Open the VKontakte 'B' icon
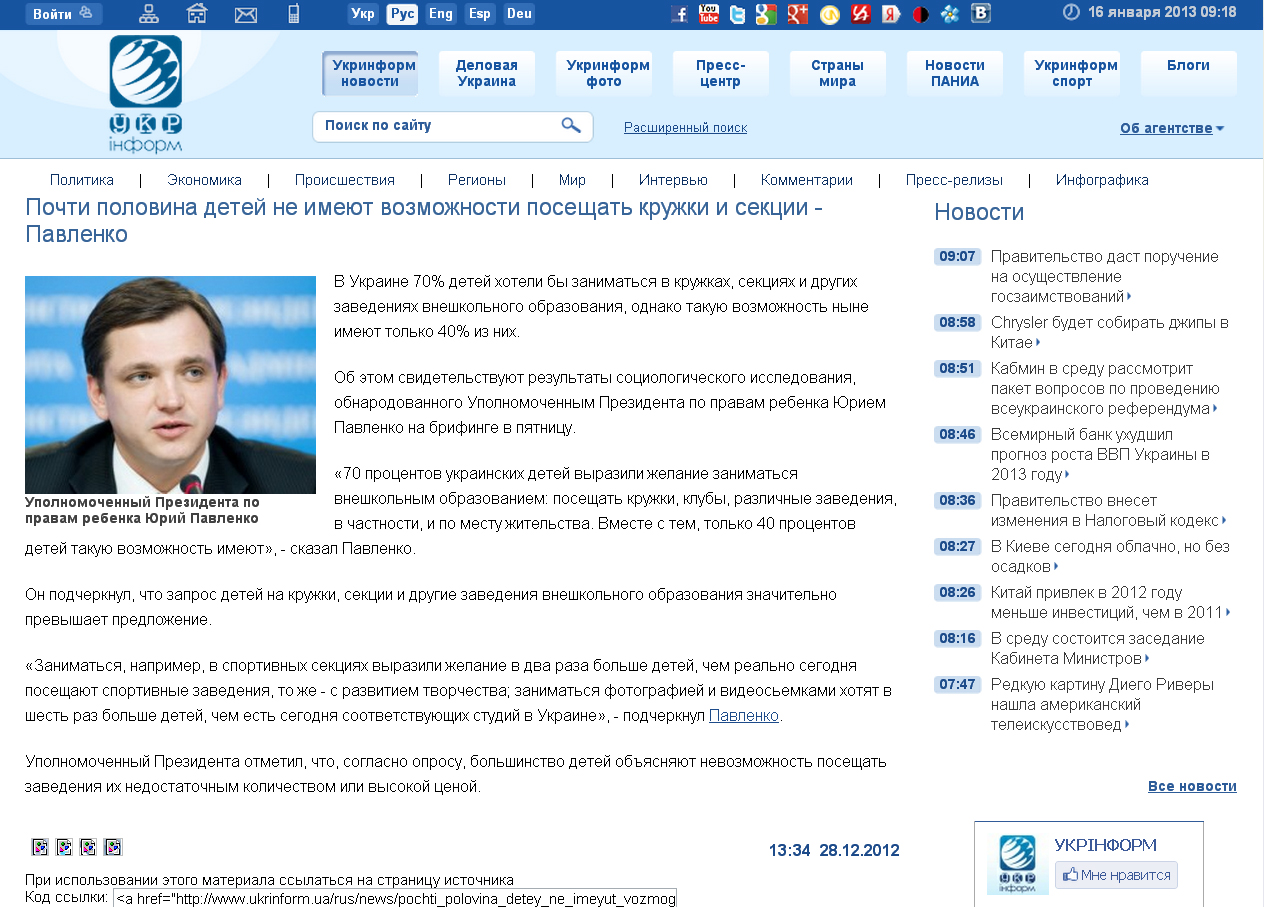Image resolution: width=1264 pixels, height=907 pixels. [x=981, y=14]
